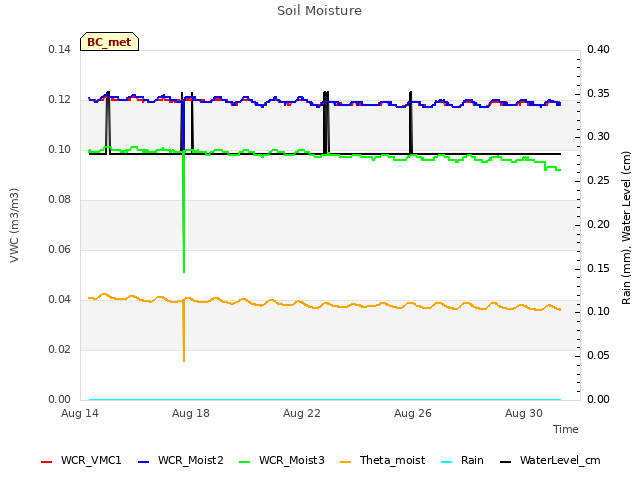Click the 0.12 left axis value

coord(60,100)
